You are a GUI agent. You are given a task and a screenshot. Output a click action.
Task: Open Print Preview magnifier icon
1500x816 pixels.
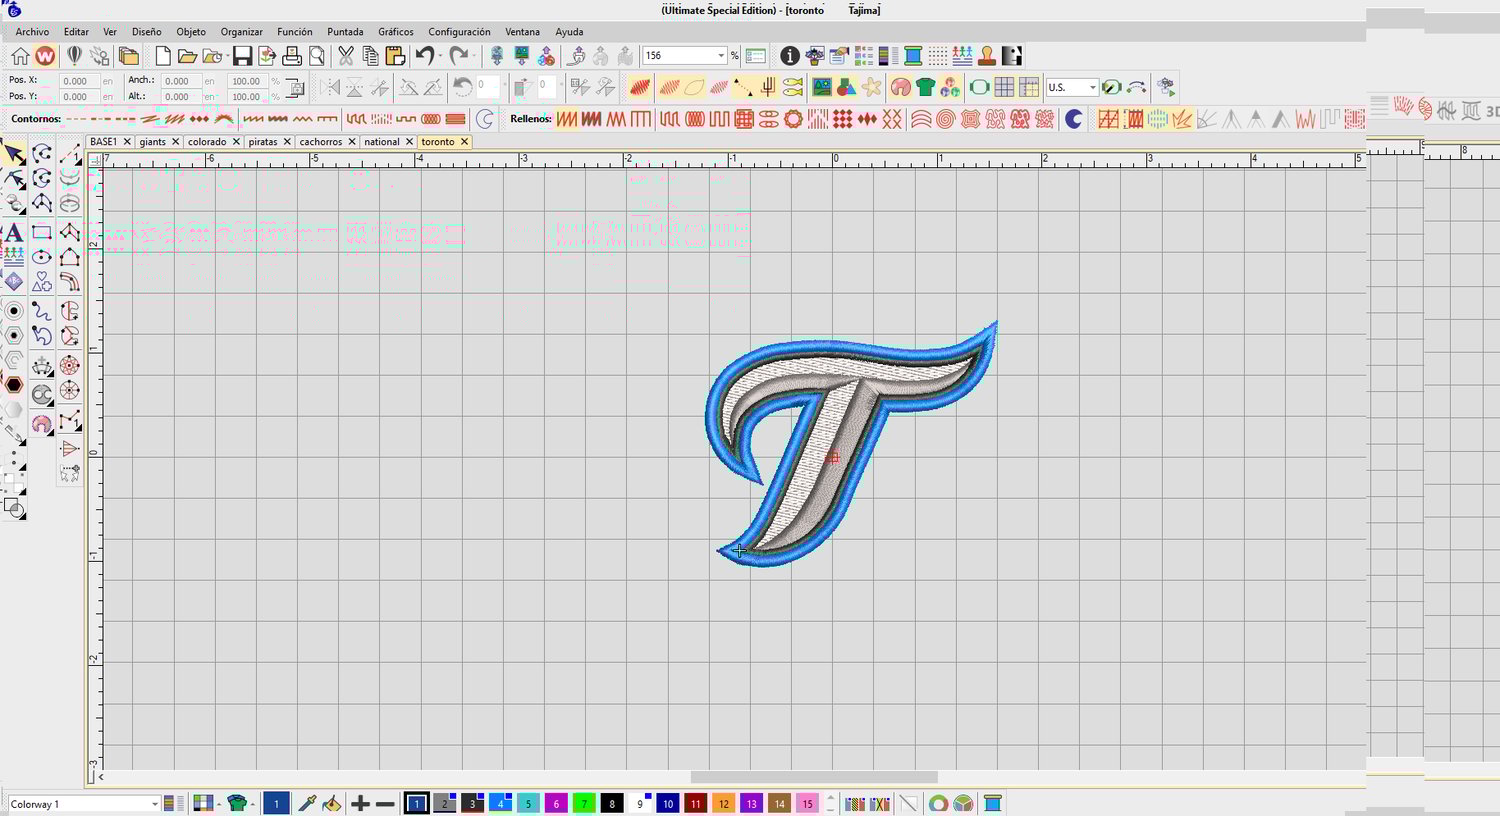pyautogui.click(x=316, y=56)
